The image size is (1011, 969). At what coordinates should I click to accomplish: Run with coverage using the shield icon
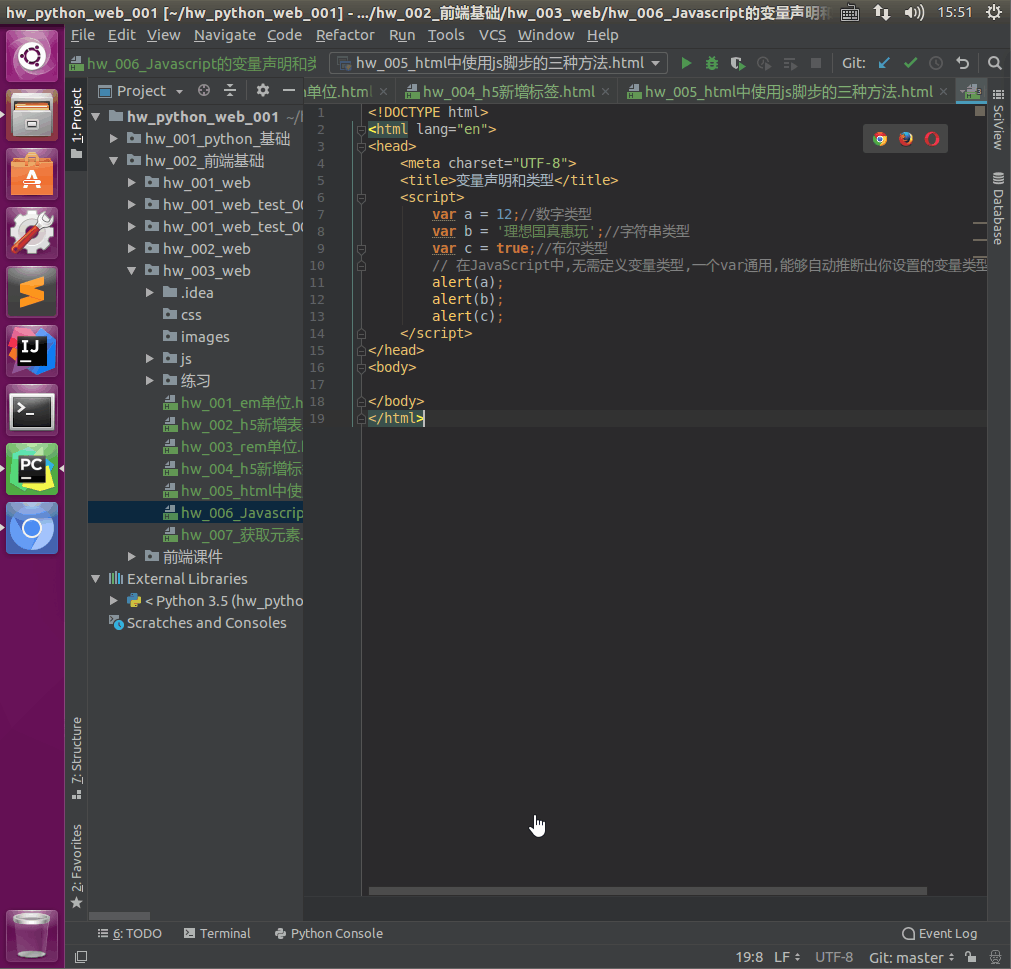738,63
